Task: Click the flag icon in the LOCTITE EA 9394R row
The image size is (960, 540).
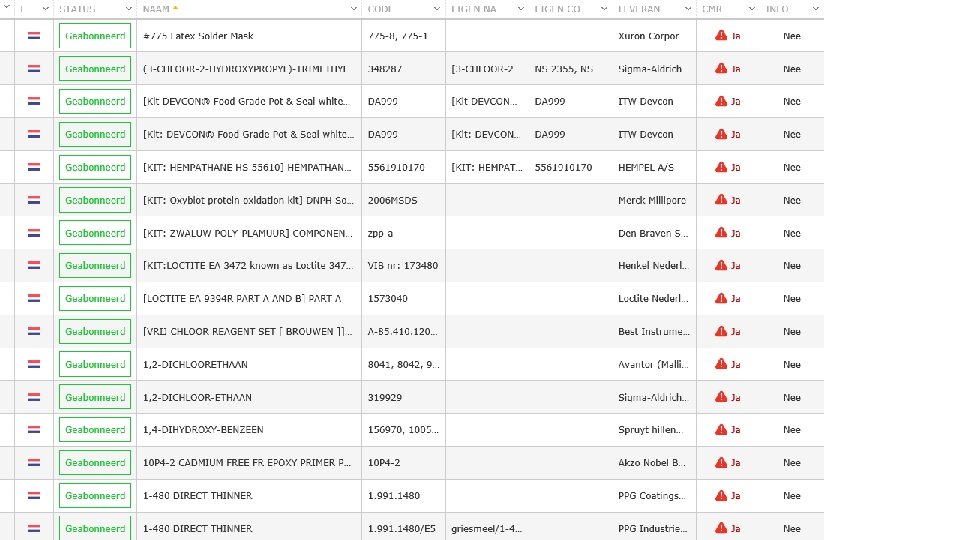Action: [34, 299]
